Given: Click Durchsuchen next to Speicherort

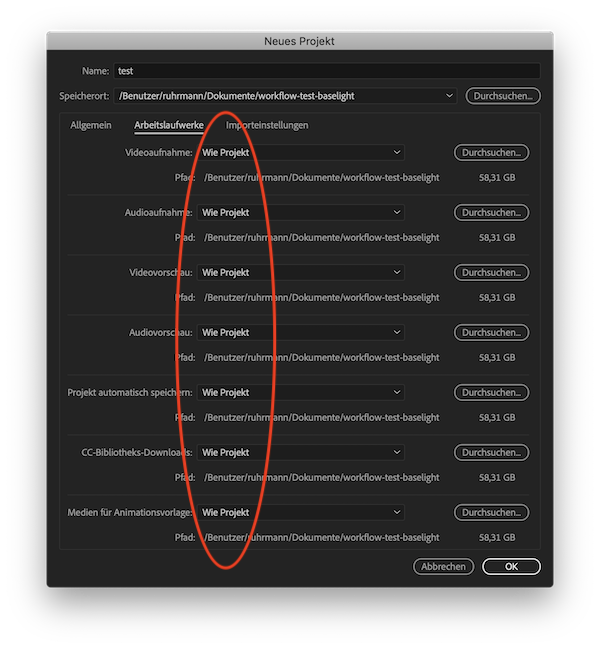Looking at the screenshot, I should 503,96.
